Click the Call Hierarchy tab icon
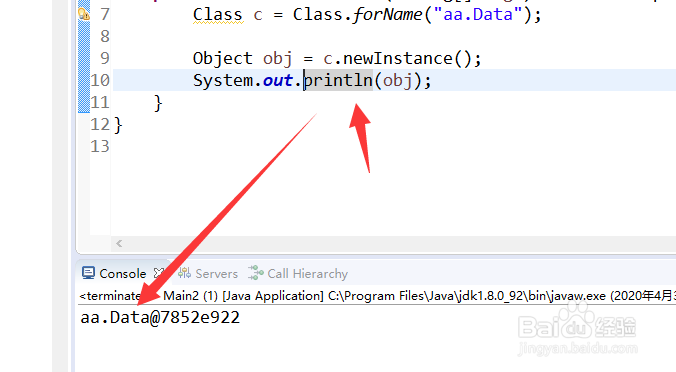The width and height of the screenshot is (676, 372). point(256,273)
